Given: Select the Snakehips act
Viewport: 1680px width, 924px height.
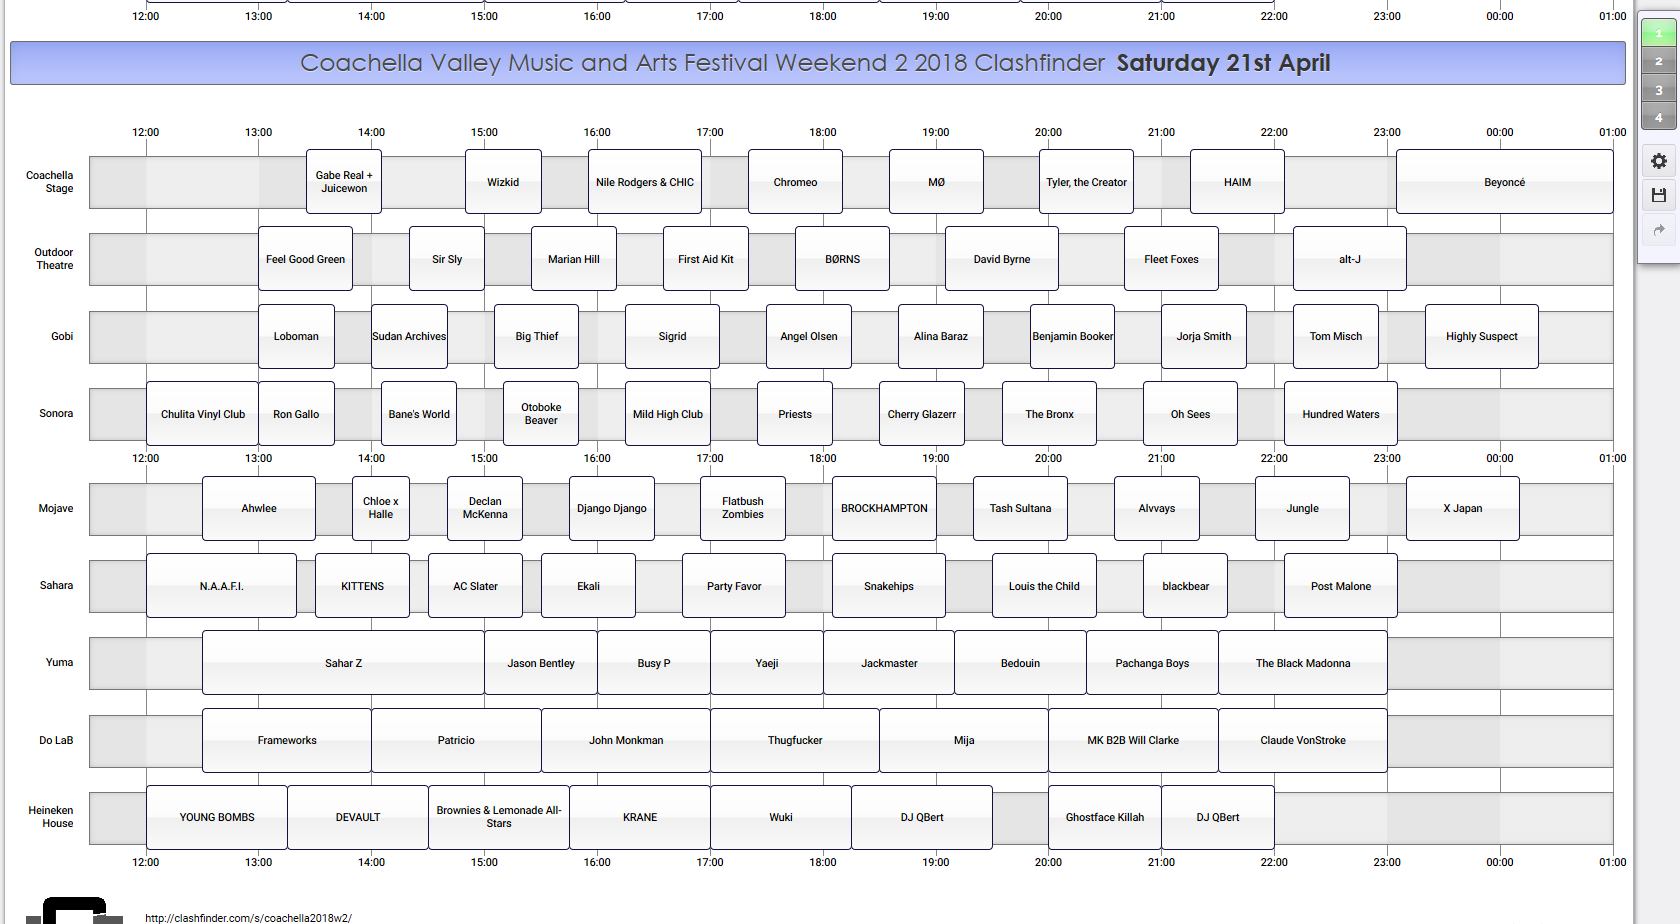Looking at the screenshot, I should tap(889, 586).
